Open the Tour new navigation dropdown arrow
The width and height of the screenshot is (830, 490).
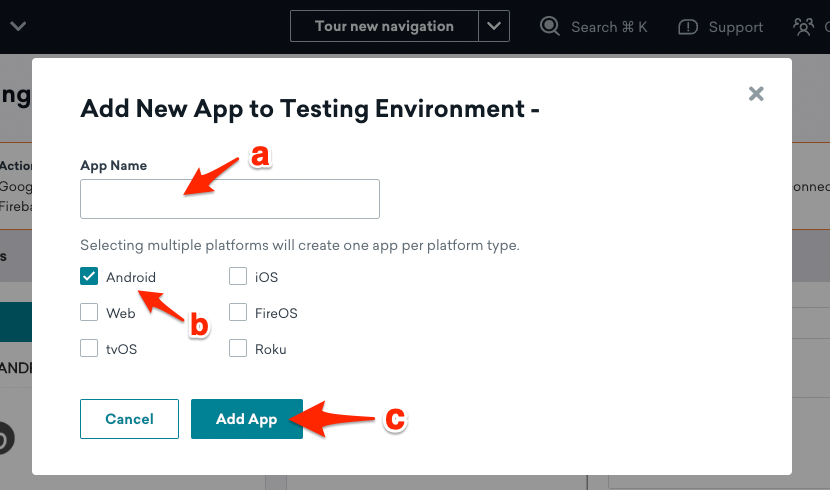pos(494,26)
